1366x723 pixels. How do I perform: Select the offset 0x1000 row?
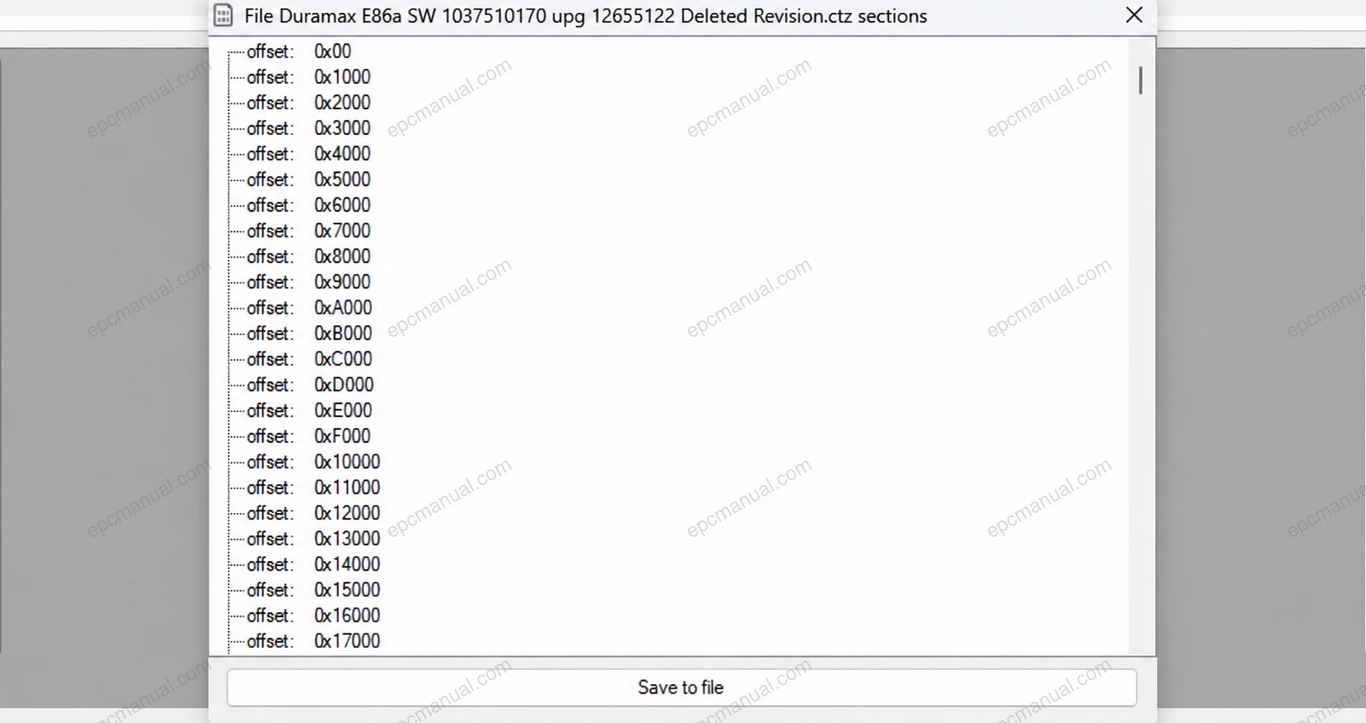tap(308, 77)
